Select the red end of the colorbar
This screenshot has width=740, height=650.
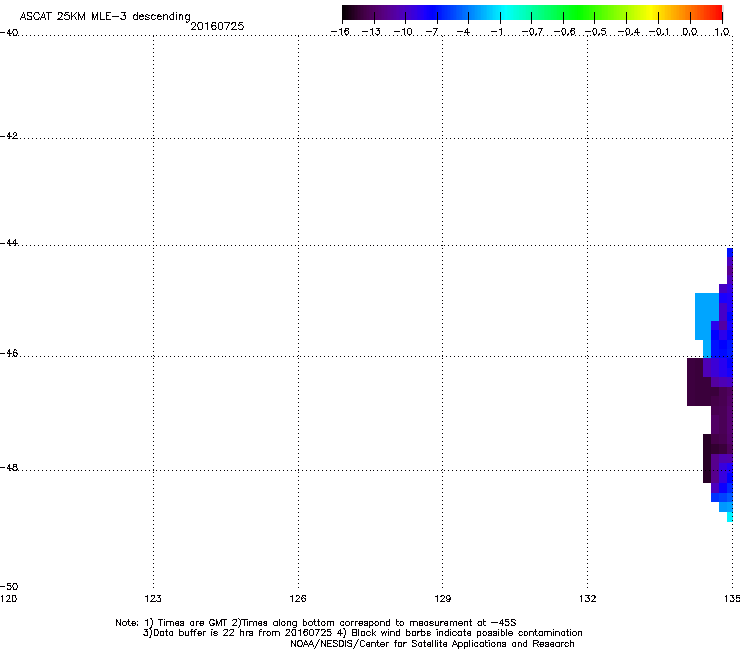(x=715, y=13)
